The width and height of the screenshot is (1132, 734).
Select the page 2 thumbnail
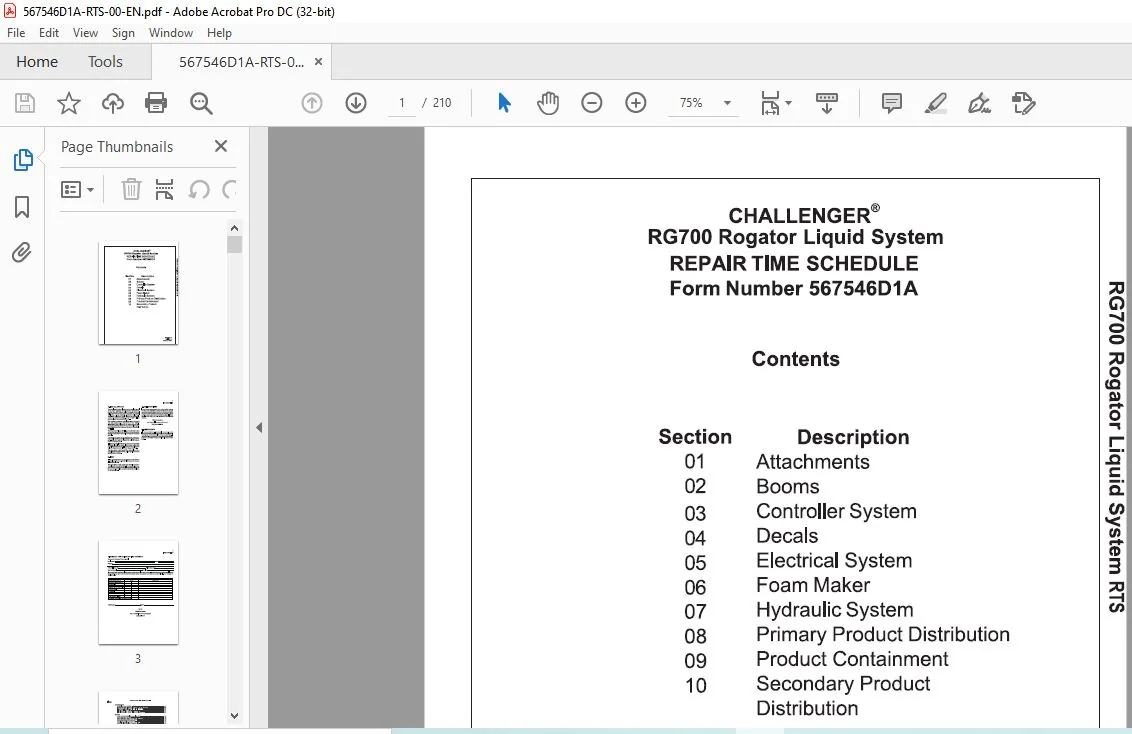click(x=139, y=443)
